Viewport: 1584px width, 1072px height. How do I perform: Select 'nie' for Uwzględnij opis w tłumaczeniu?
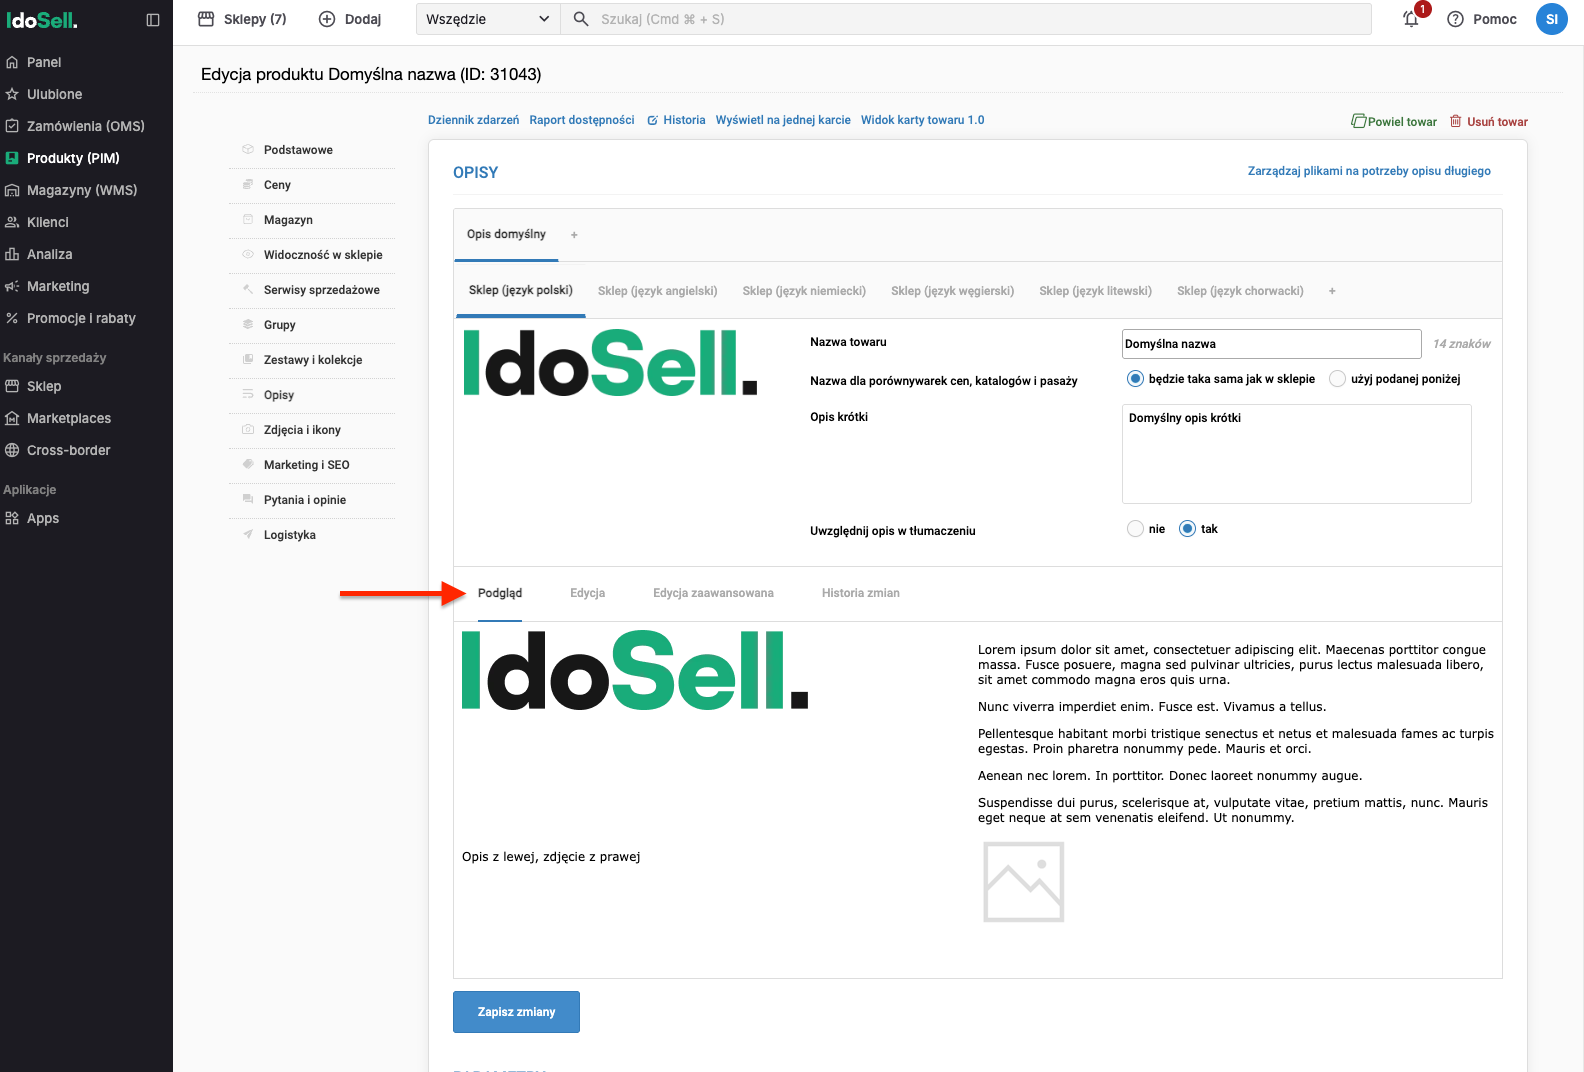coord(1135,529)
